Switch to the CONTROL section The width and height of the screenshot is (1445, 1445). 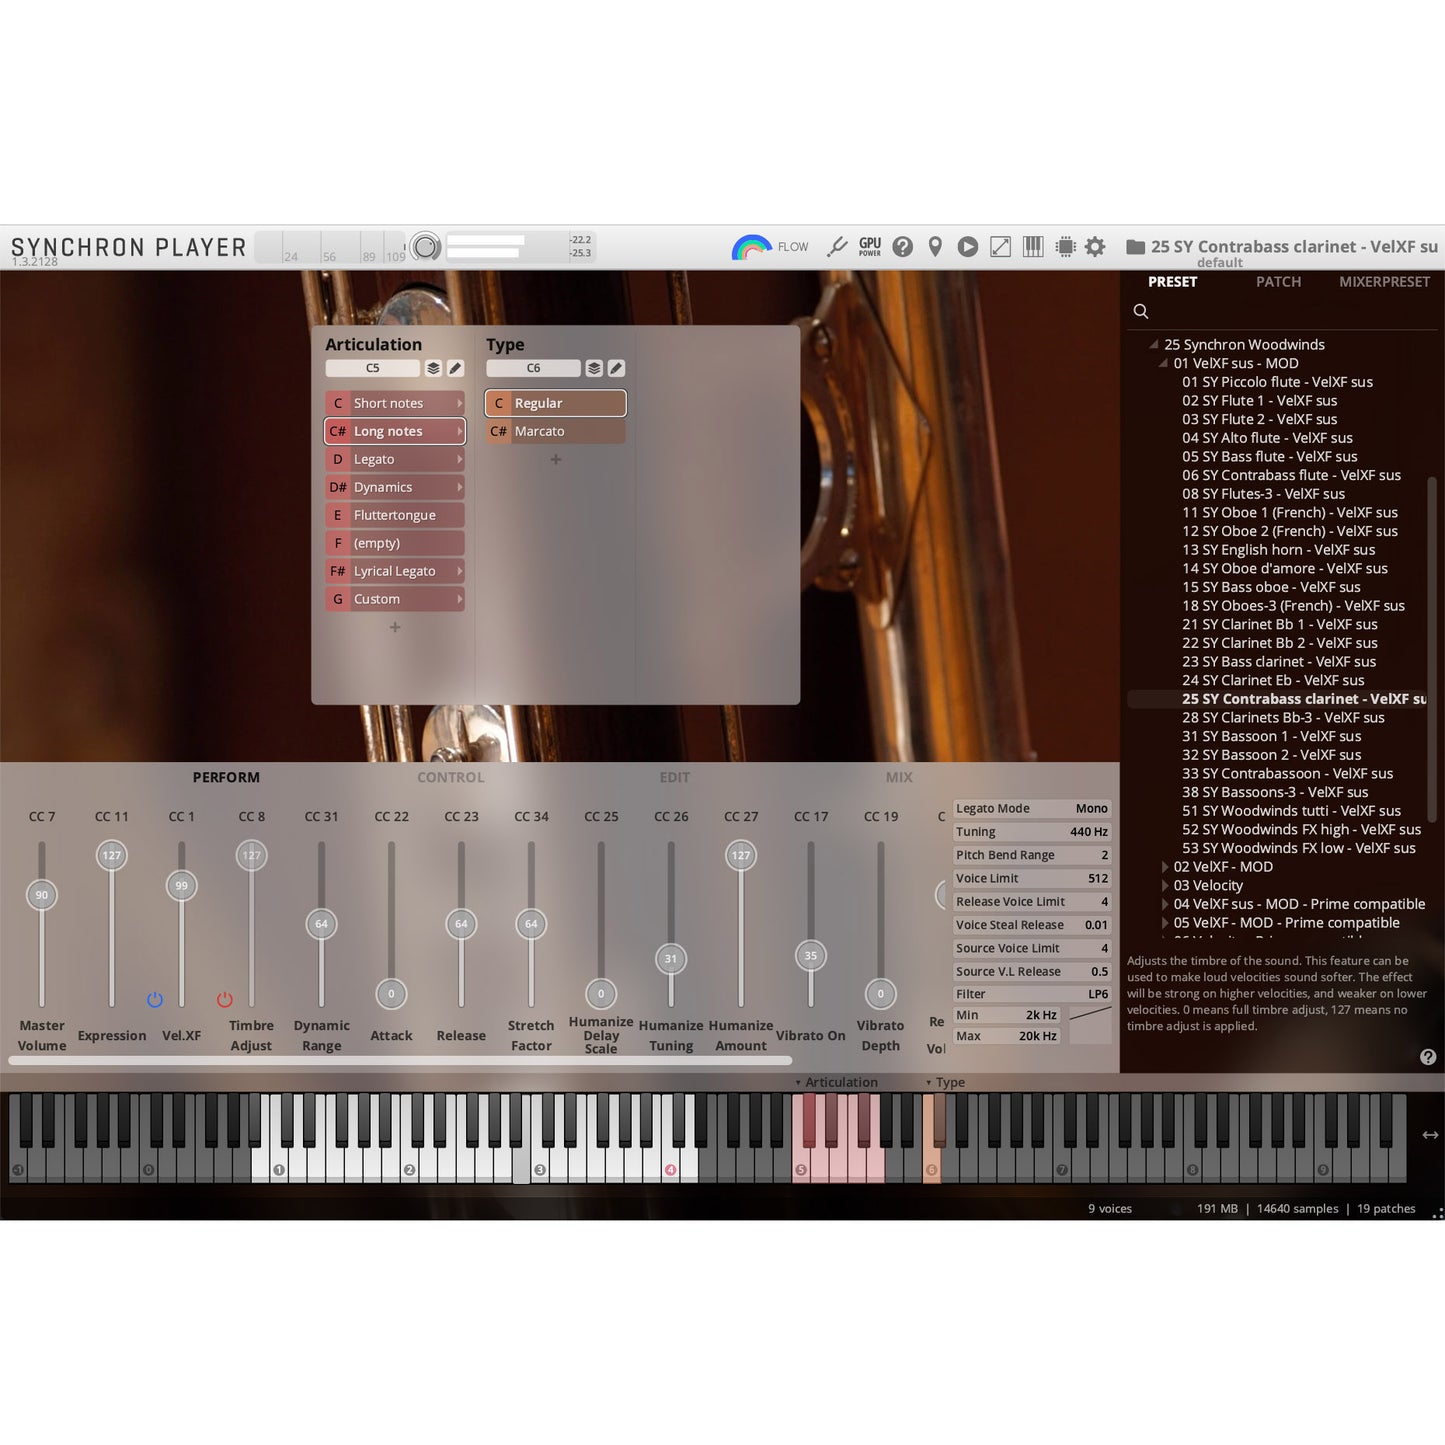click(x=450, y=777)
